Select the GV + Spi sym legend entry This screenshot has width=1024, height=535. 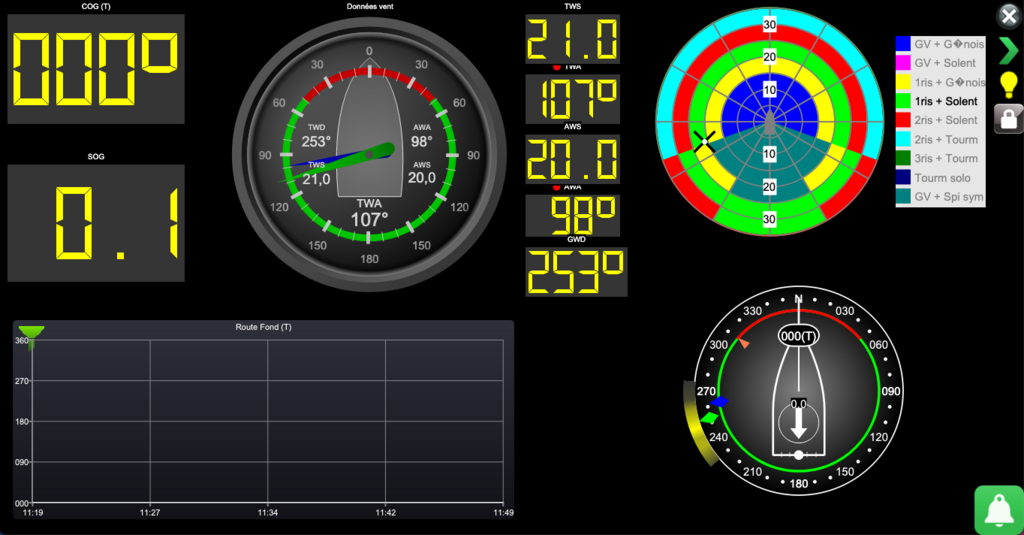pos(940,197)
